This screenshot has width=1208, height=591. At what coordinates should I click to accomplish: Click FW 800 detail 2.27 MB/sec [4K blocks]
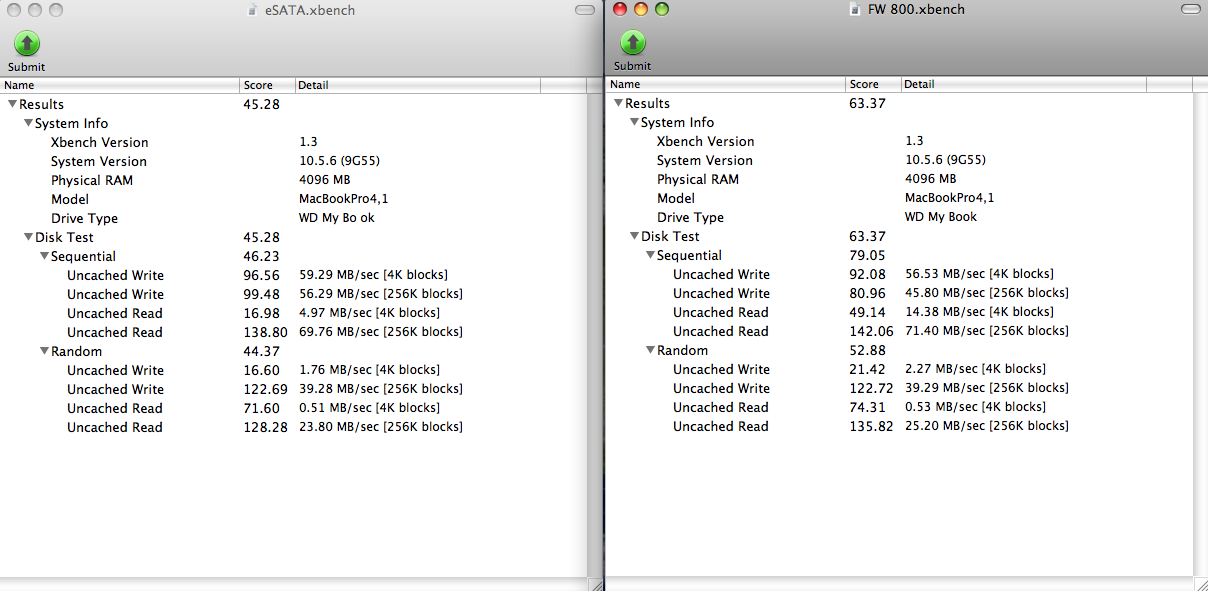pyautogui.click(x=975, y=369)
